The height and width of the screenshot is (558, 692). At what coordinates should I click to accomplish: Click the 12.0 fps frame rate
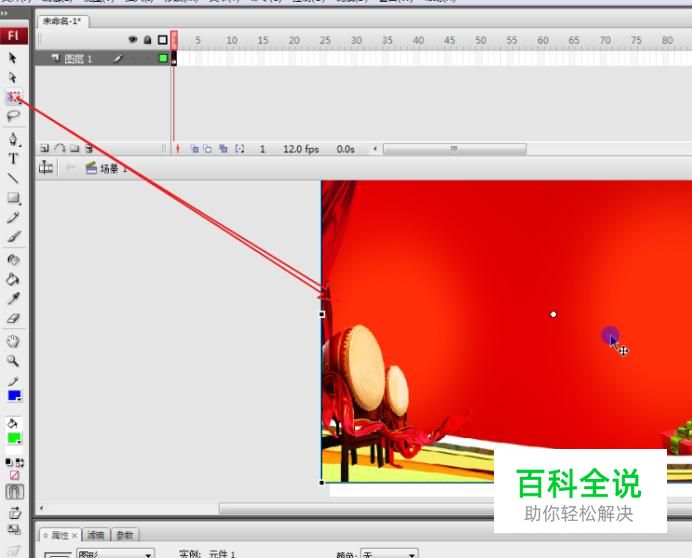[x=301, y=149]
